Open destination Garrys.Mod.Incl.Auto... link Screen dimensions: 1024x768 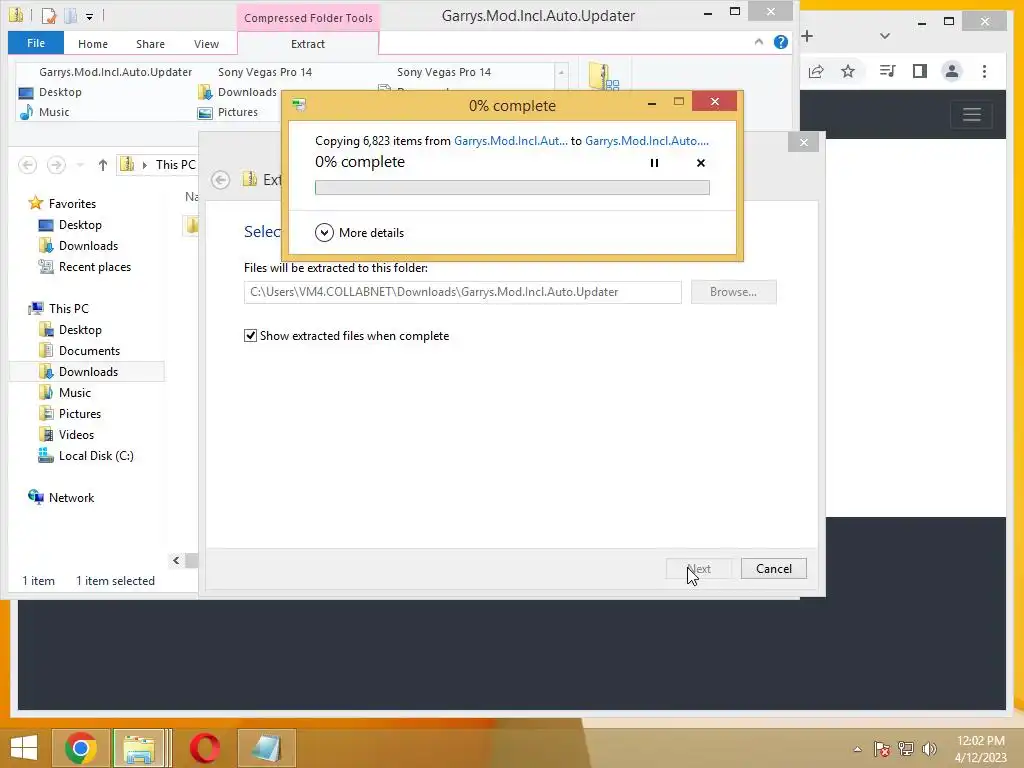pyautogui.click(x=647, y=140)
